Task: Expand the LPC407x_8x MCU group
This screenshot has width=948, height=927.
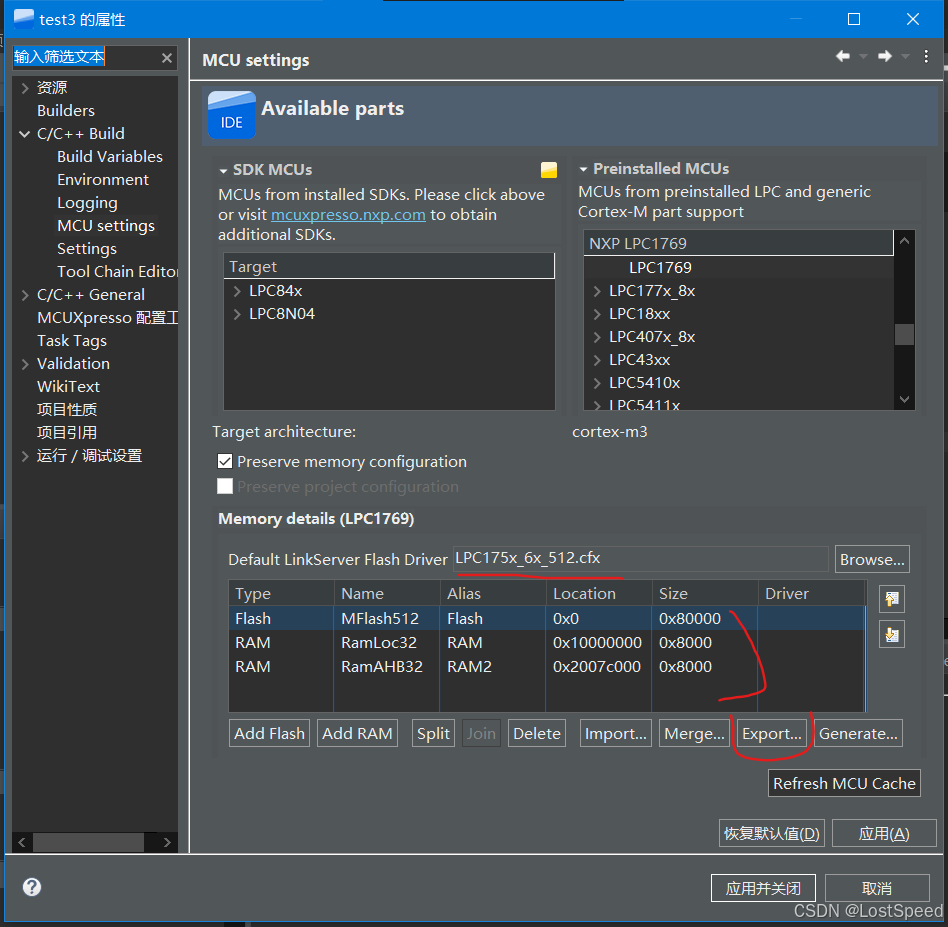Action: [x=597, y=337]
